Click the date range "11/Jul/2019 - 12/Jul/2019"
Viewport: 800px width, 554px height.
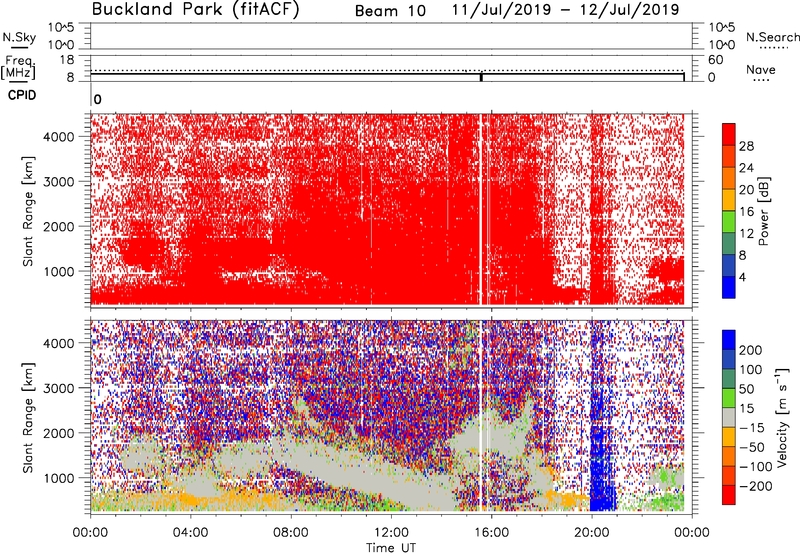[565, 10]
